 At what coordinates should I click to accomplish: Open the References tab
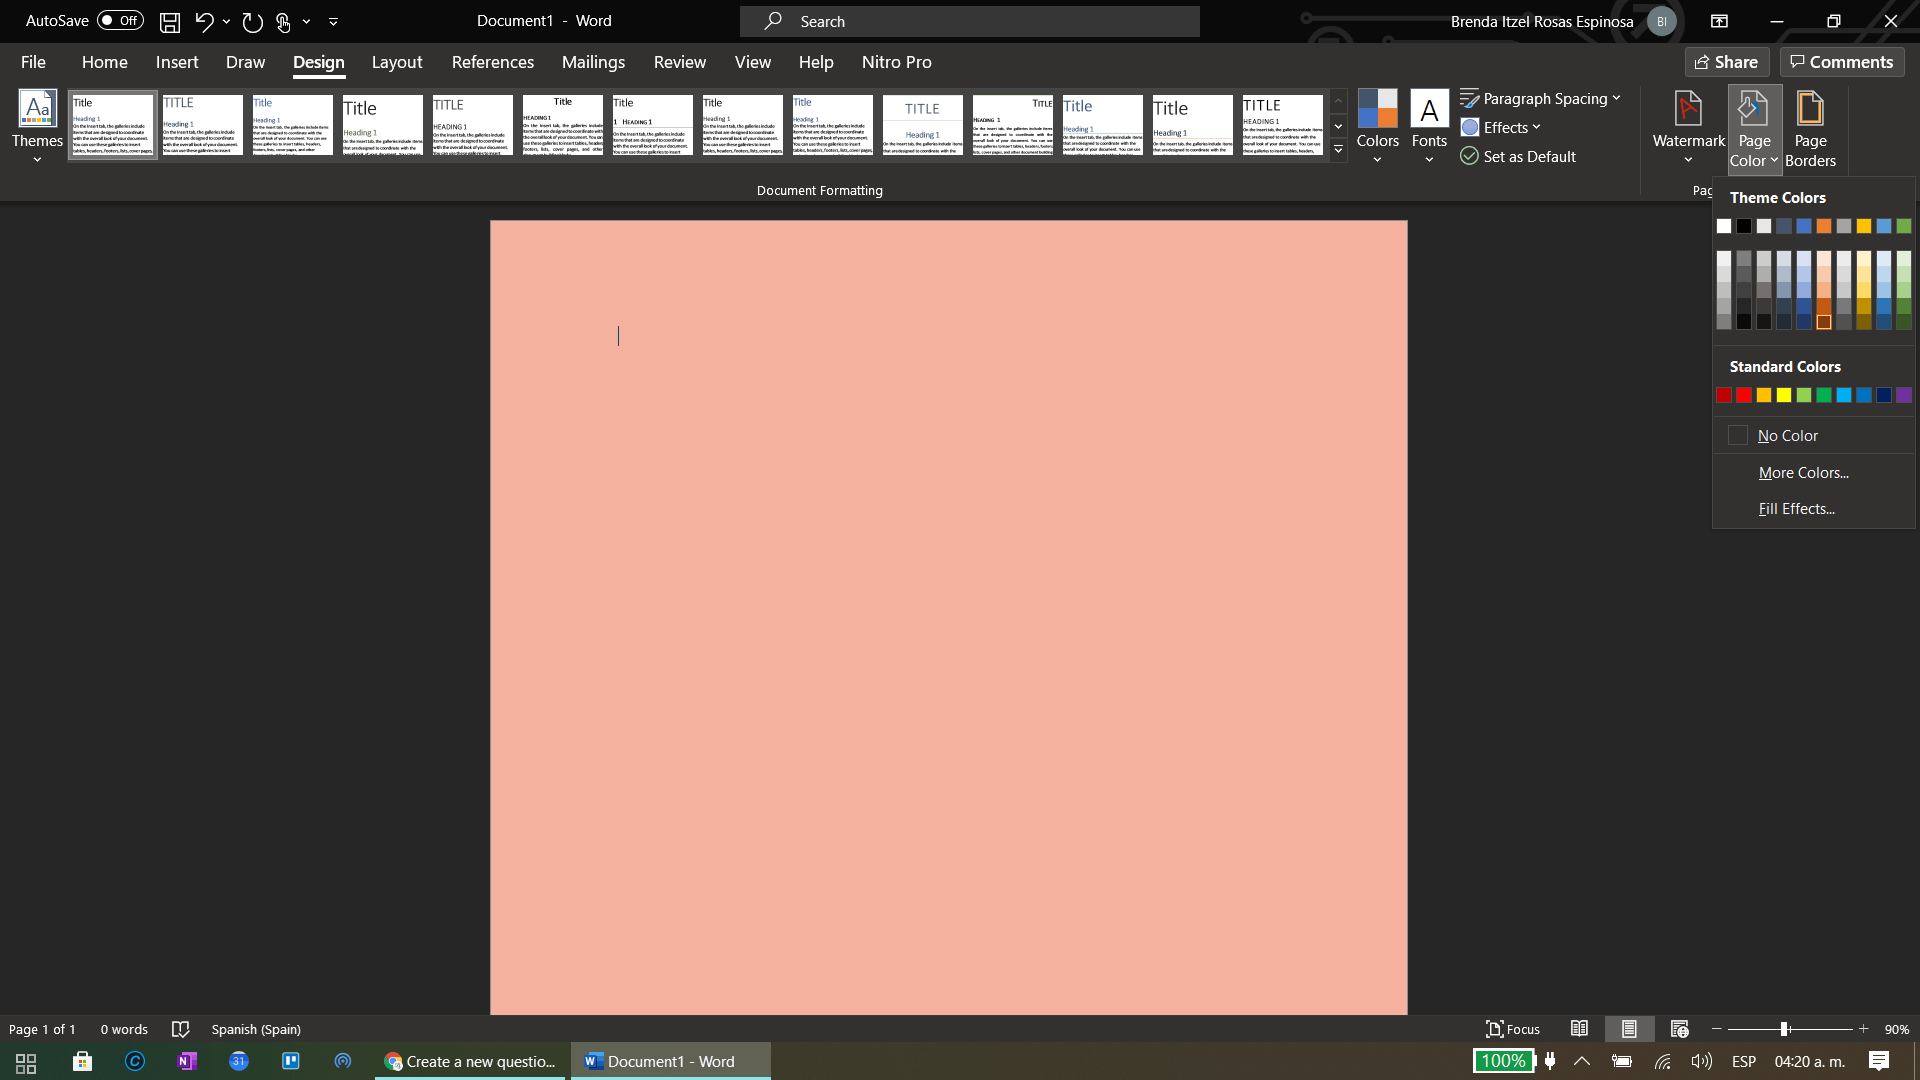click(493, 62)
